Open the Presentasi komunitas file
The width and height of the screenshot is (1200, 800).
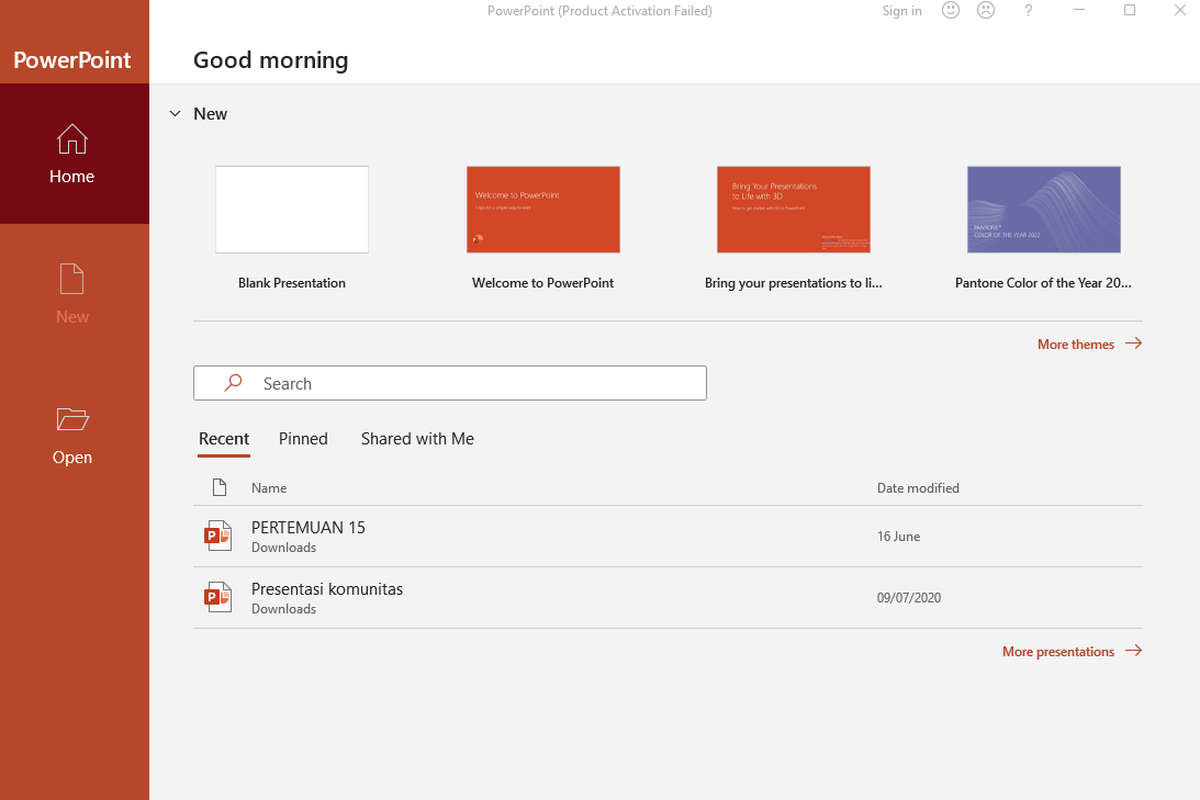pyautogui.click(x=327, y=589)
